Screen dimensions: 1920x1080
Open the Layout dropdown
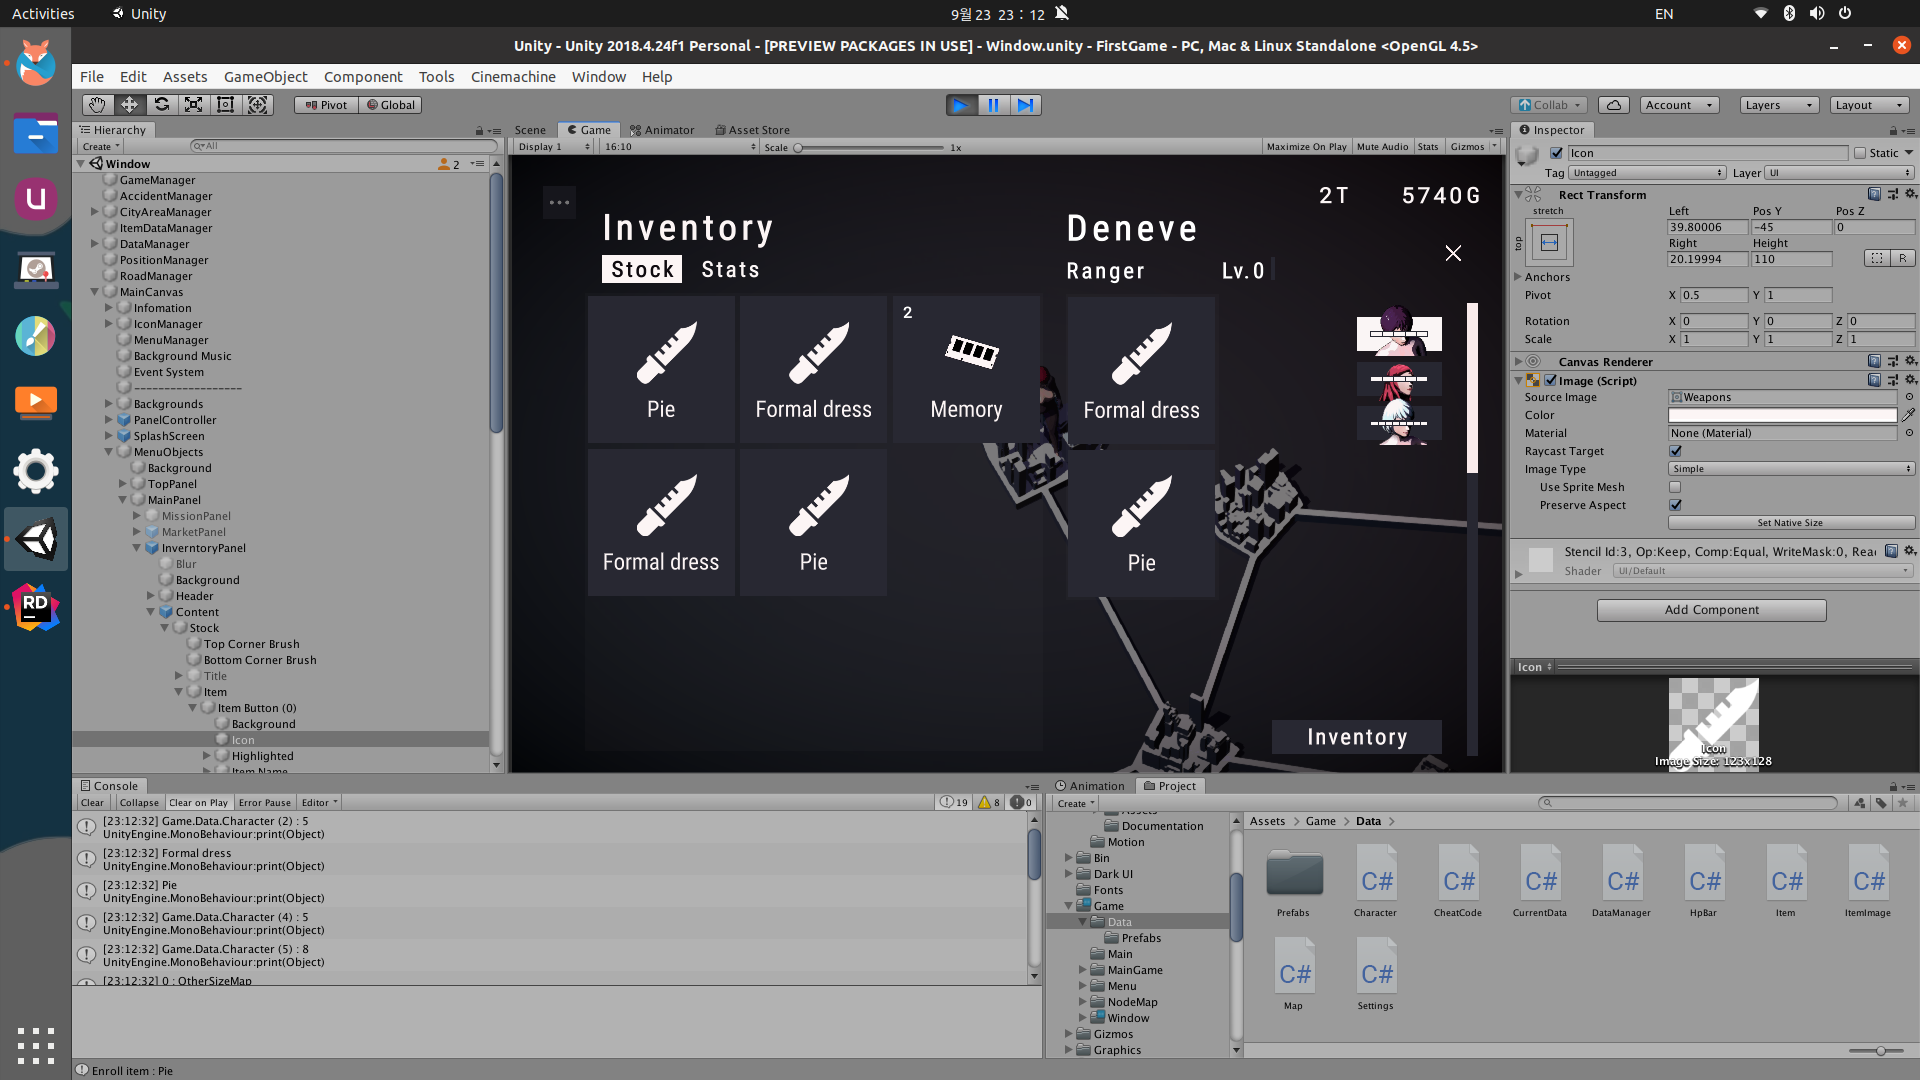[x=1870, y=105]
